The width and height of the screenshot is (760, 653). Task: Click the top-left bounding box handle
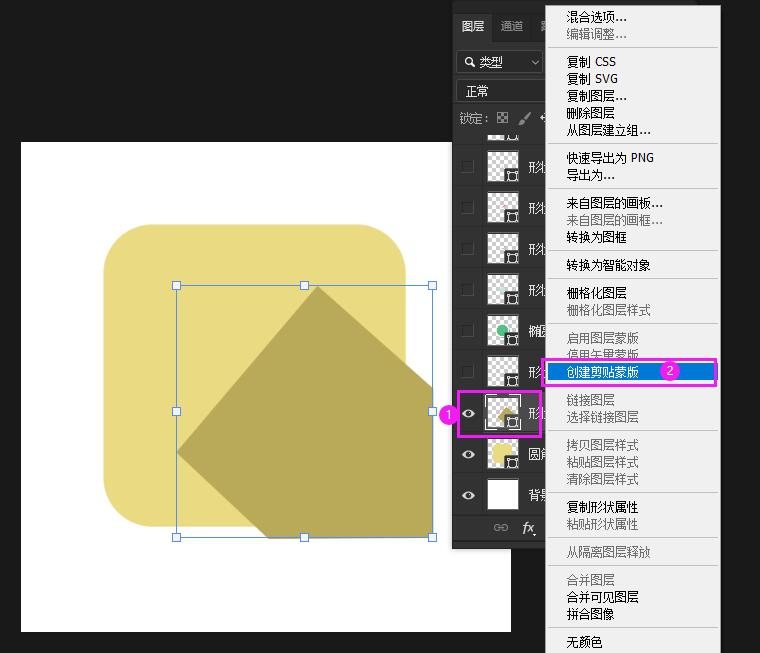pos(176,286)
